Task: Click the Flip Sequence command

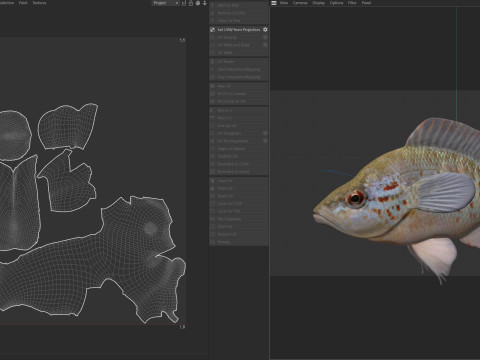Action: click(238, 219)
